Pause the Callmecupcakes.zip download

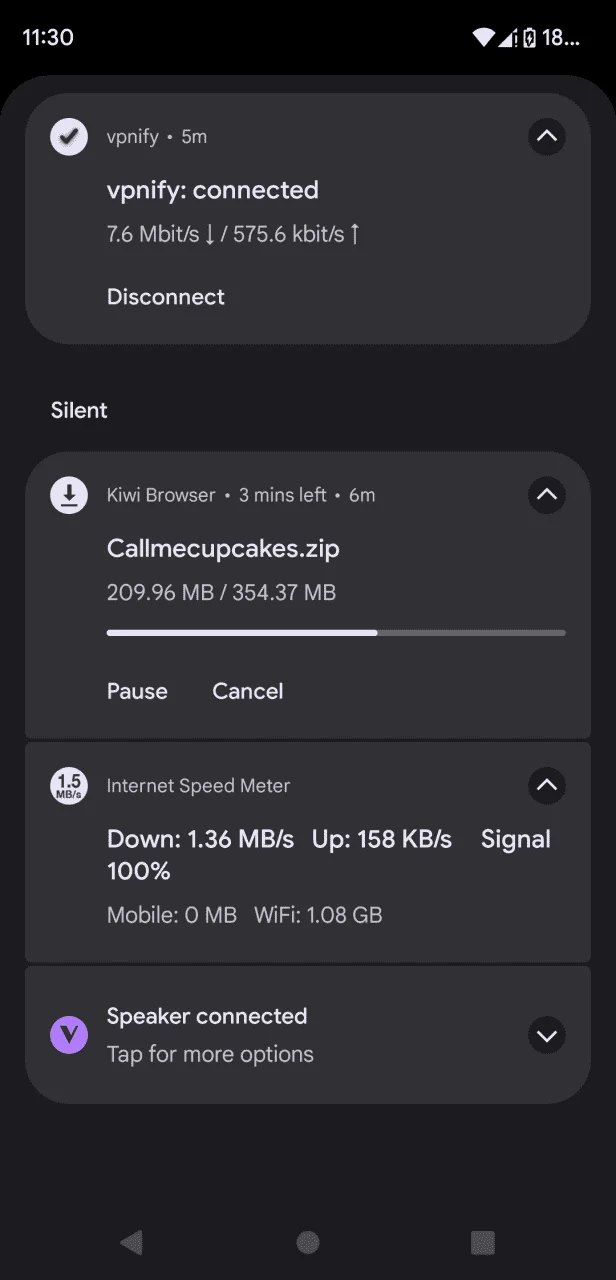point(137,692)
